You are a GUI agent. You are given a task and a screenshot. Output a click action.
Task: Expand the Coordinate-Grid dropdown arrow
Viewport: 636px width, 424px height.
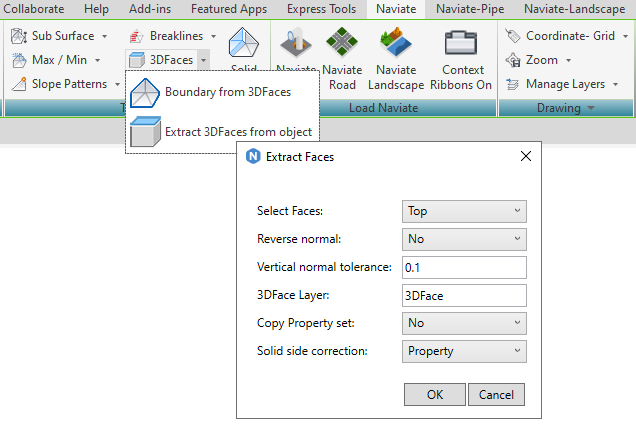625,36
